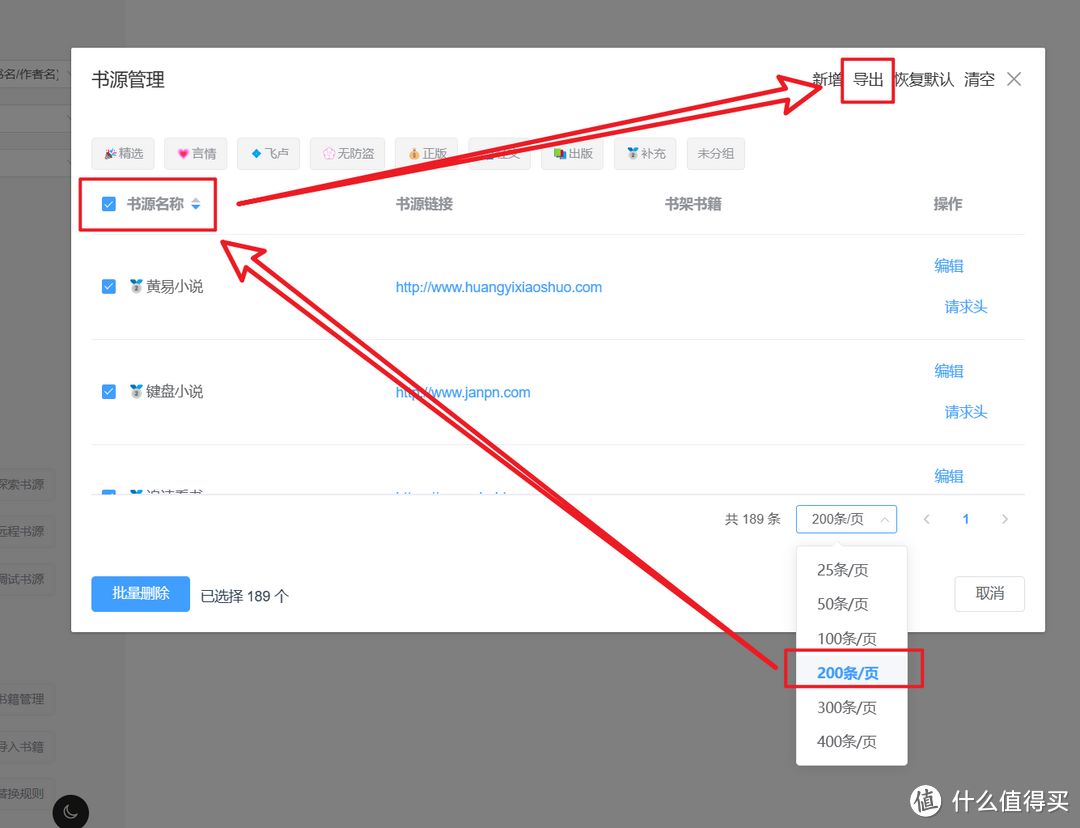Select 200条/页 from the page size list
The height and width of the screenshot is (828, 1080).
(x=851, y=673)
